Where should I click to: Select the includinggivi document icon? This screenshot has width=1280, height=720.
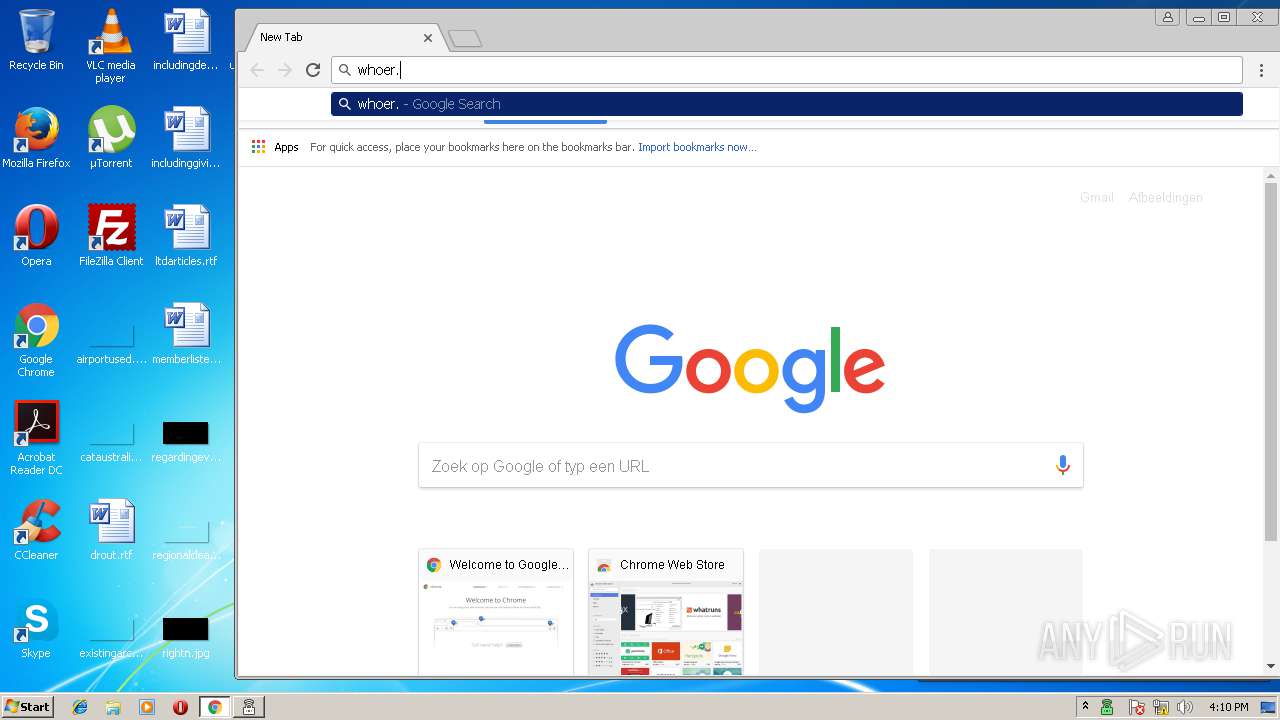(186, 138)
